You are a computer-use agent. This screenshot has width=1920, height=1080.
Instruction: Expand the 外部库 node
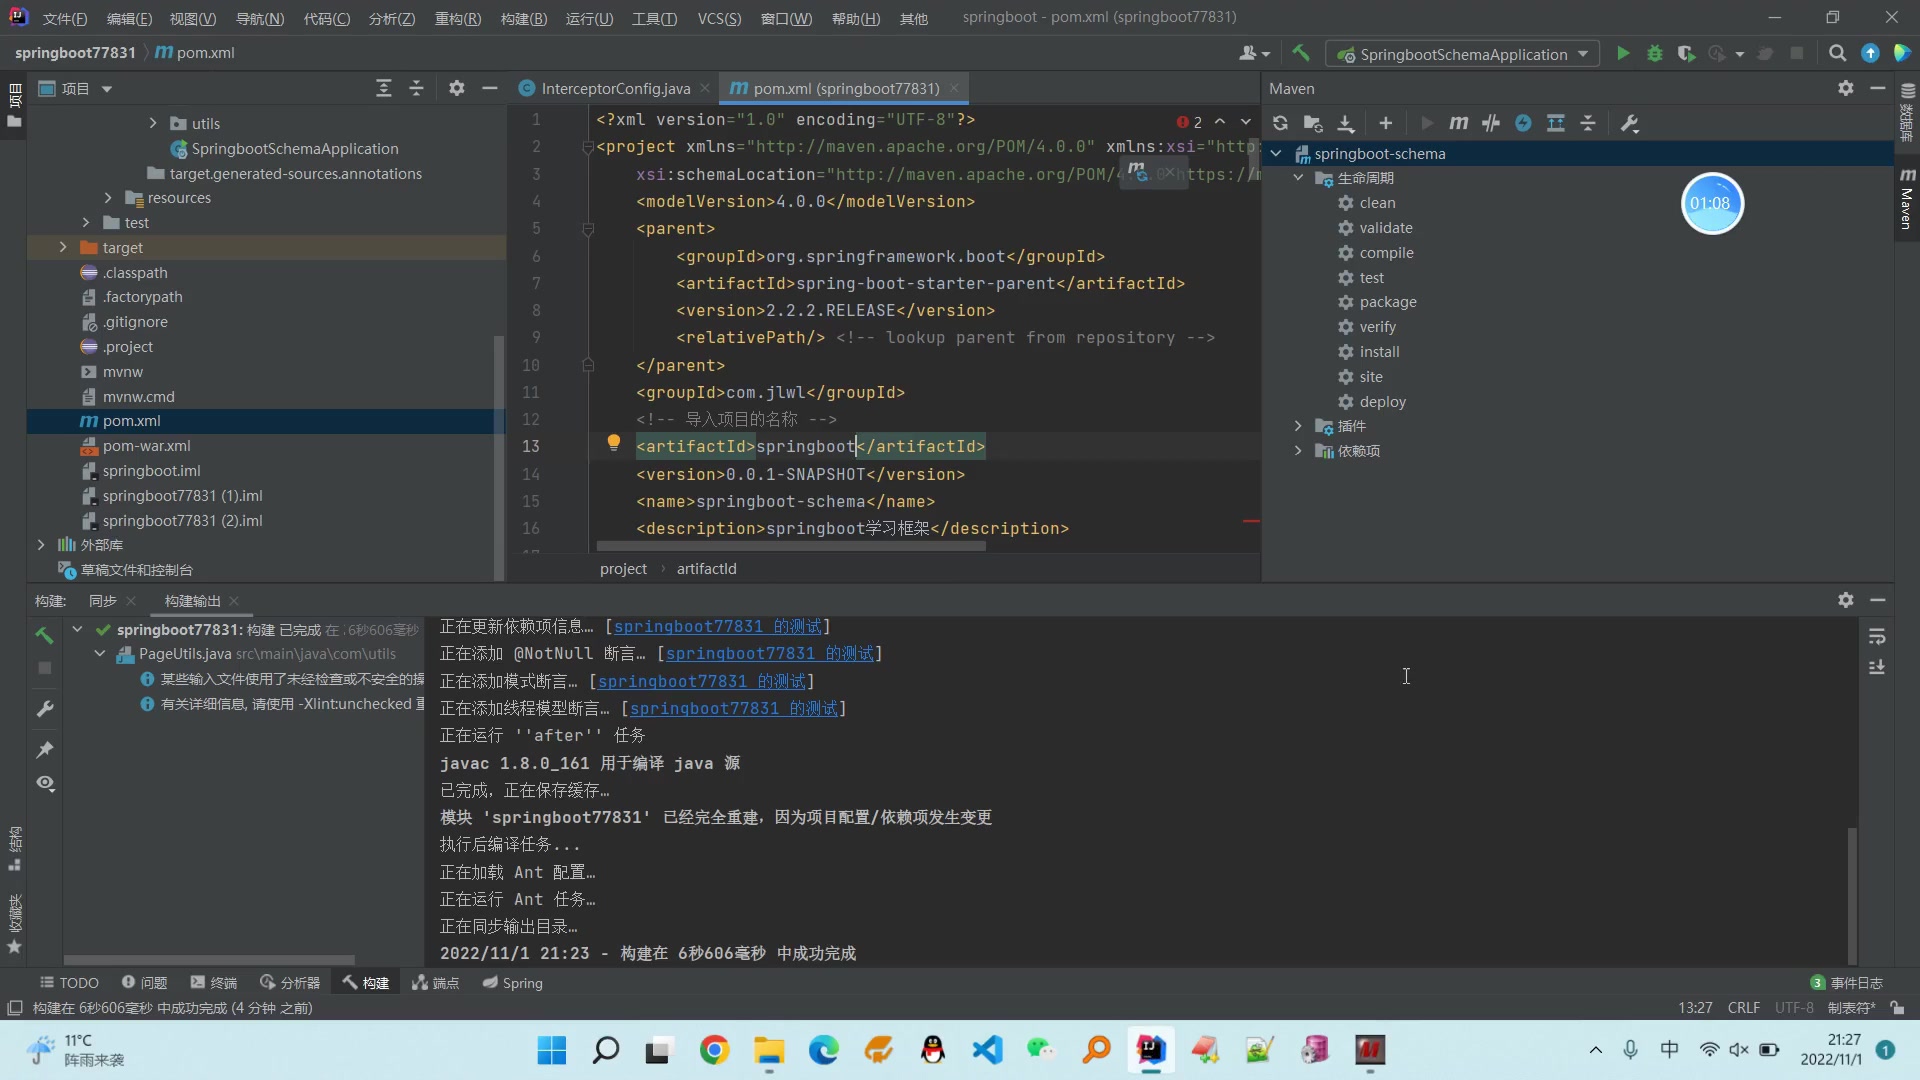tap(41, 545)
